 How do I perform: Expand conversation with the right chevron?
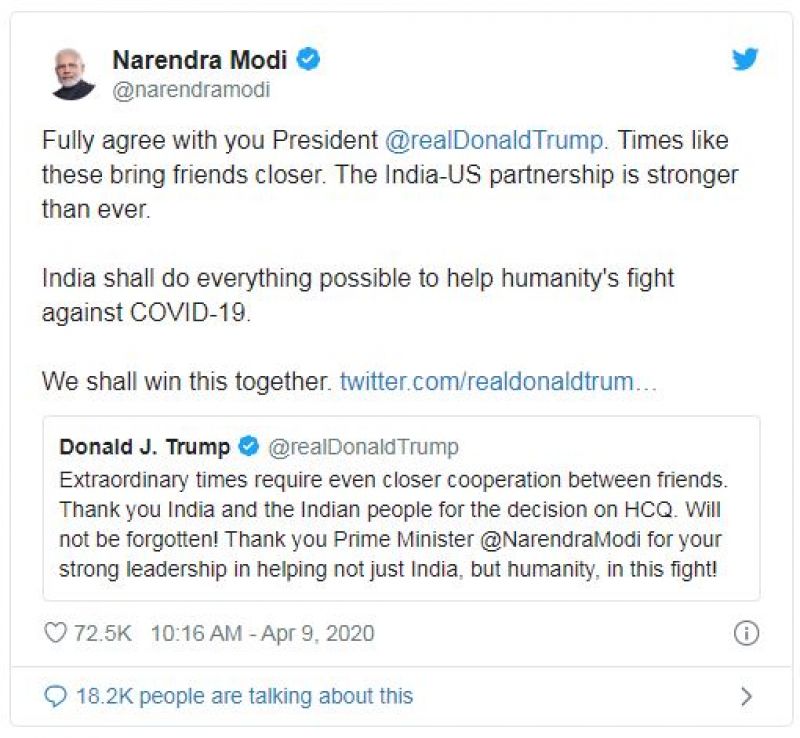click(746, 696)
